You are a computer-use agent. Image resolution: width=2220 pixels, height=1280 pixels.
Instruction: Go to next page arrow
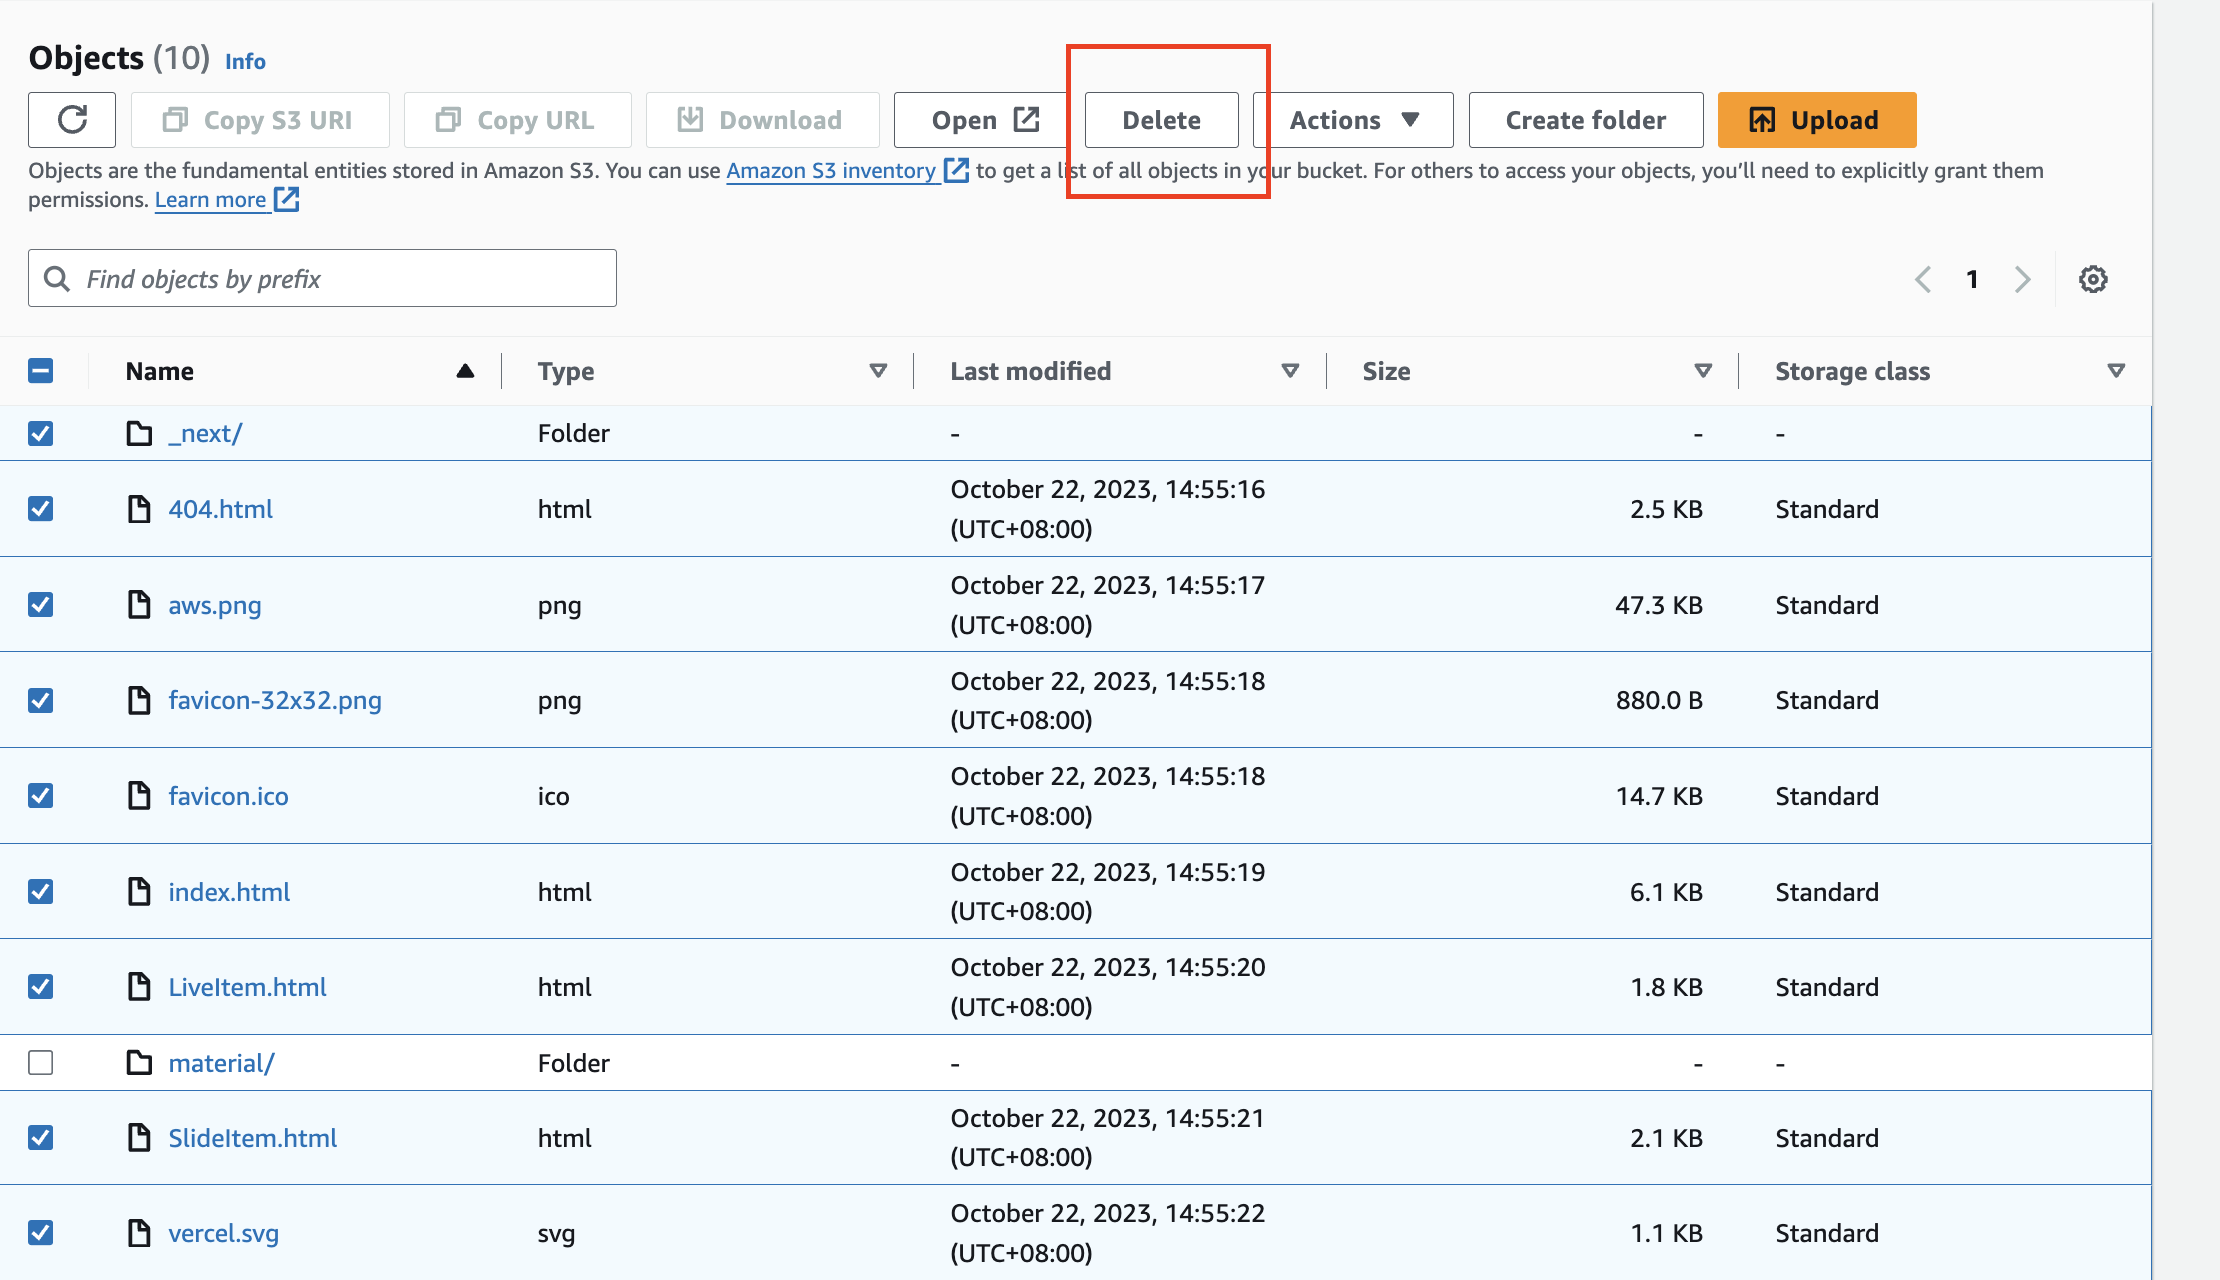coord(2022,279)
